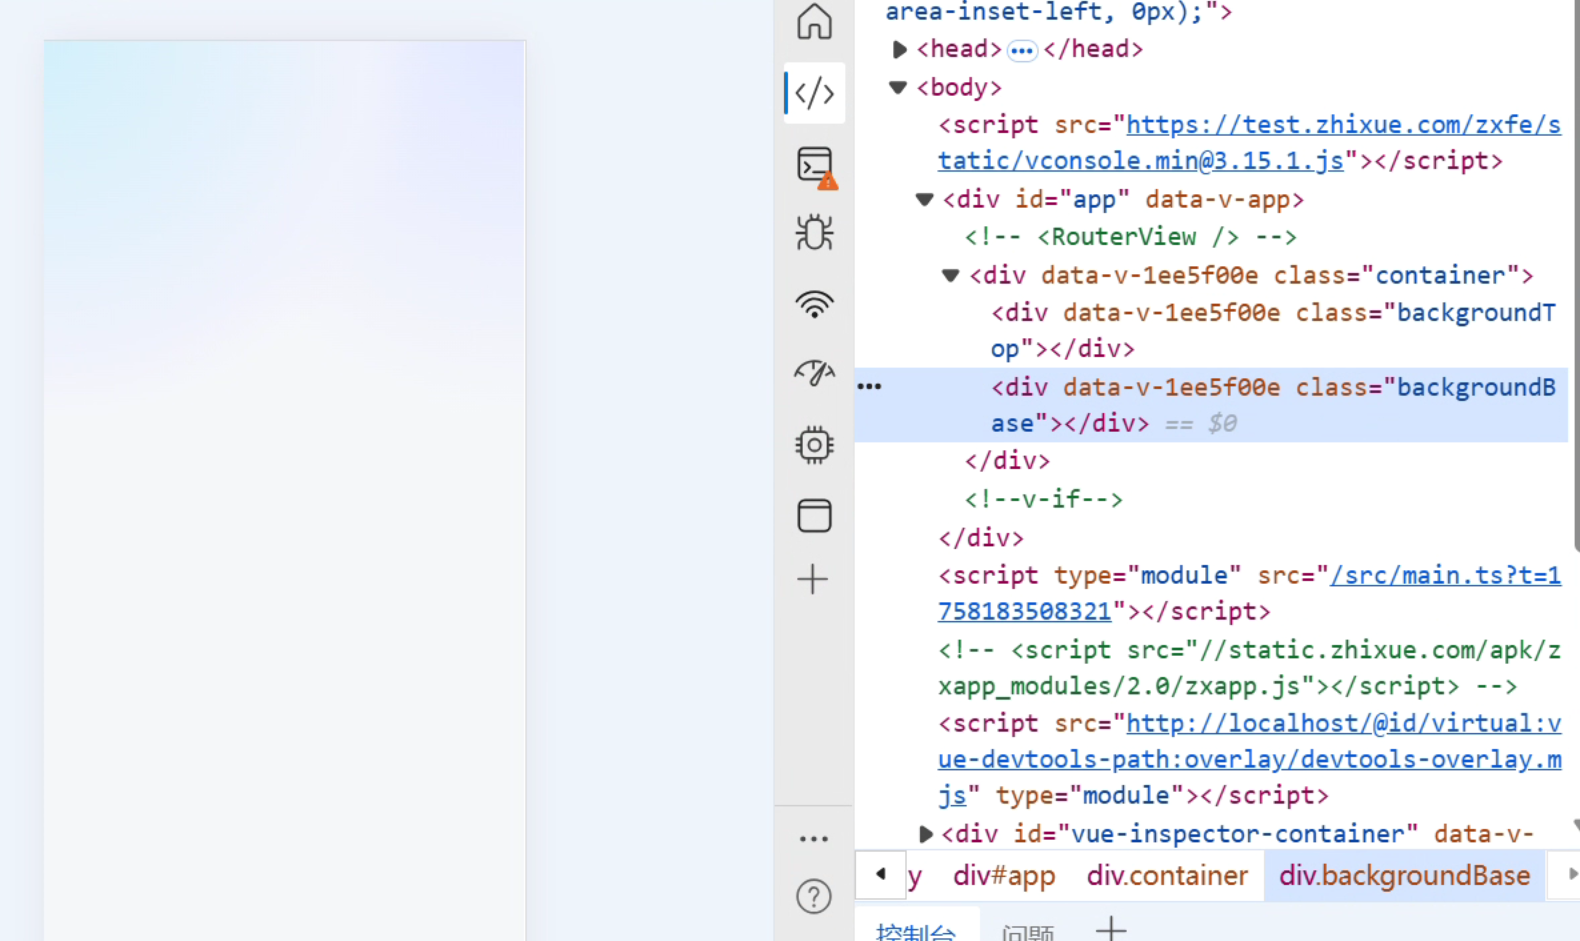Open the Application panel icon

click(814, 516)
